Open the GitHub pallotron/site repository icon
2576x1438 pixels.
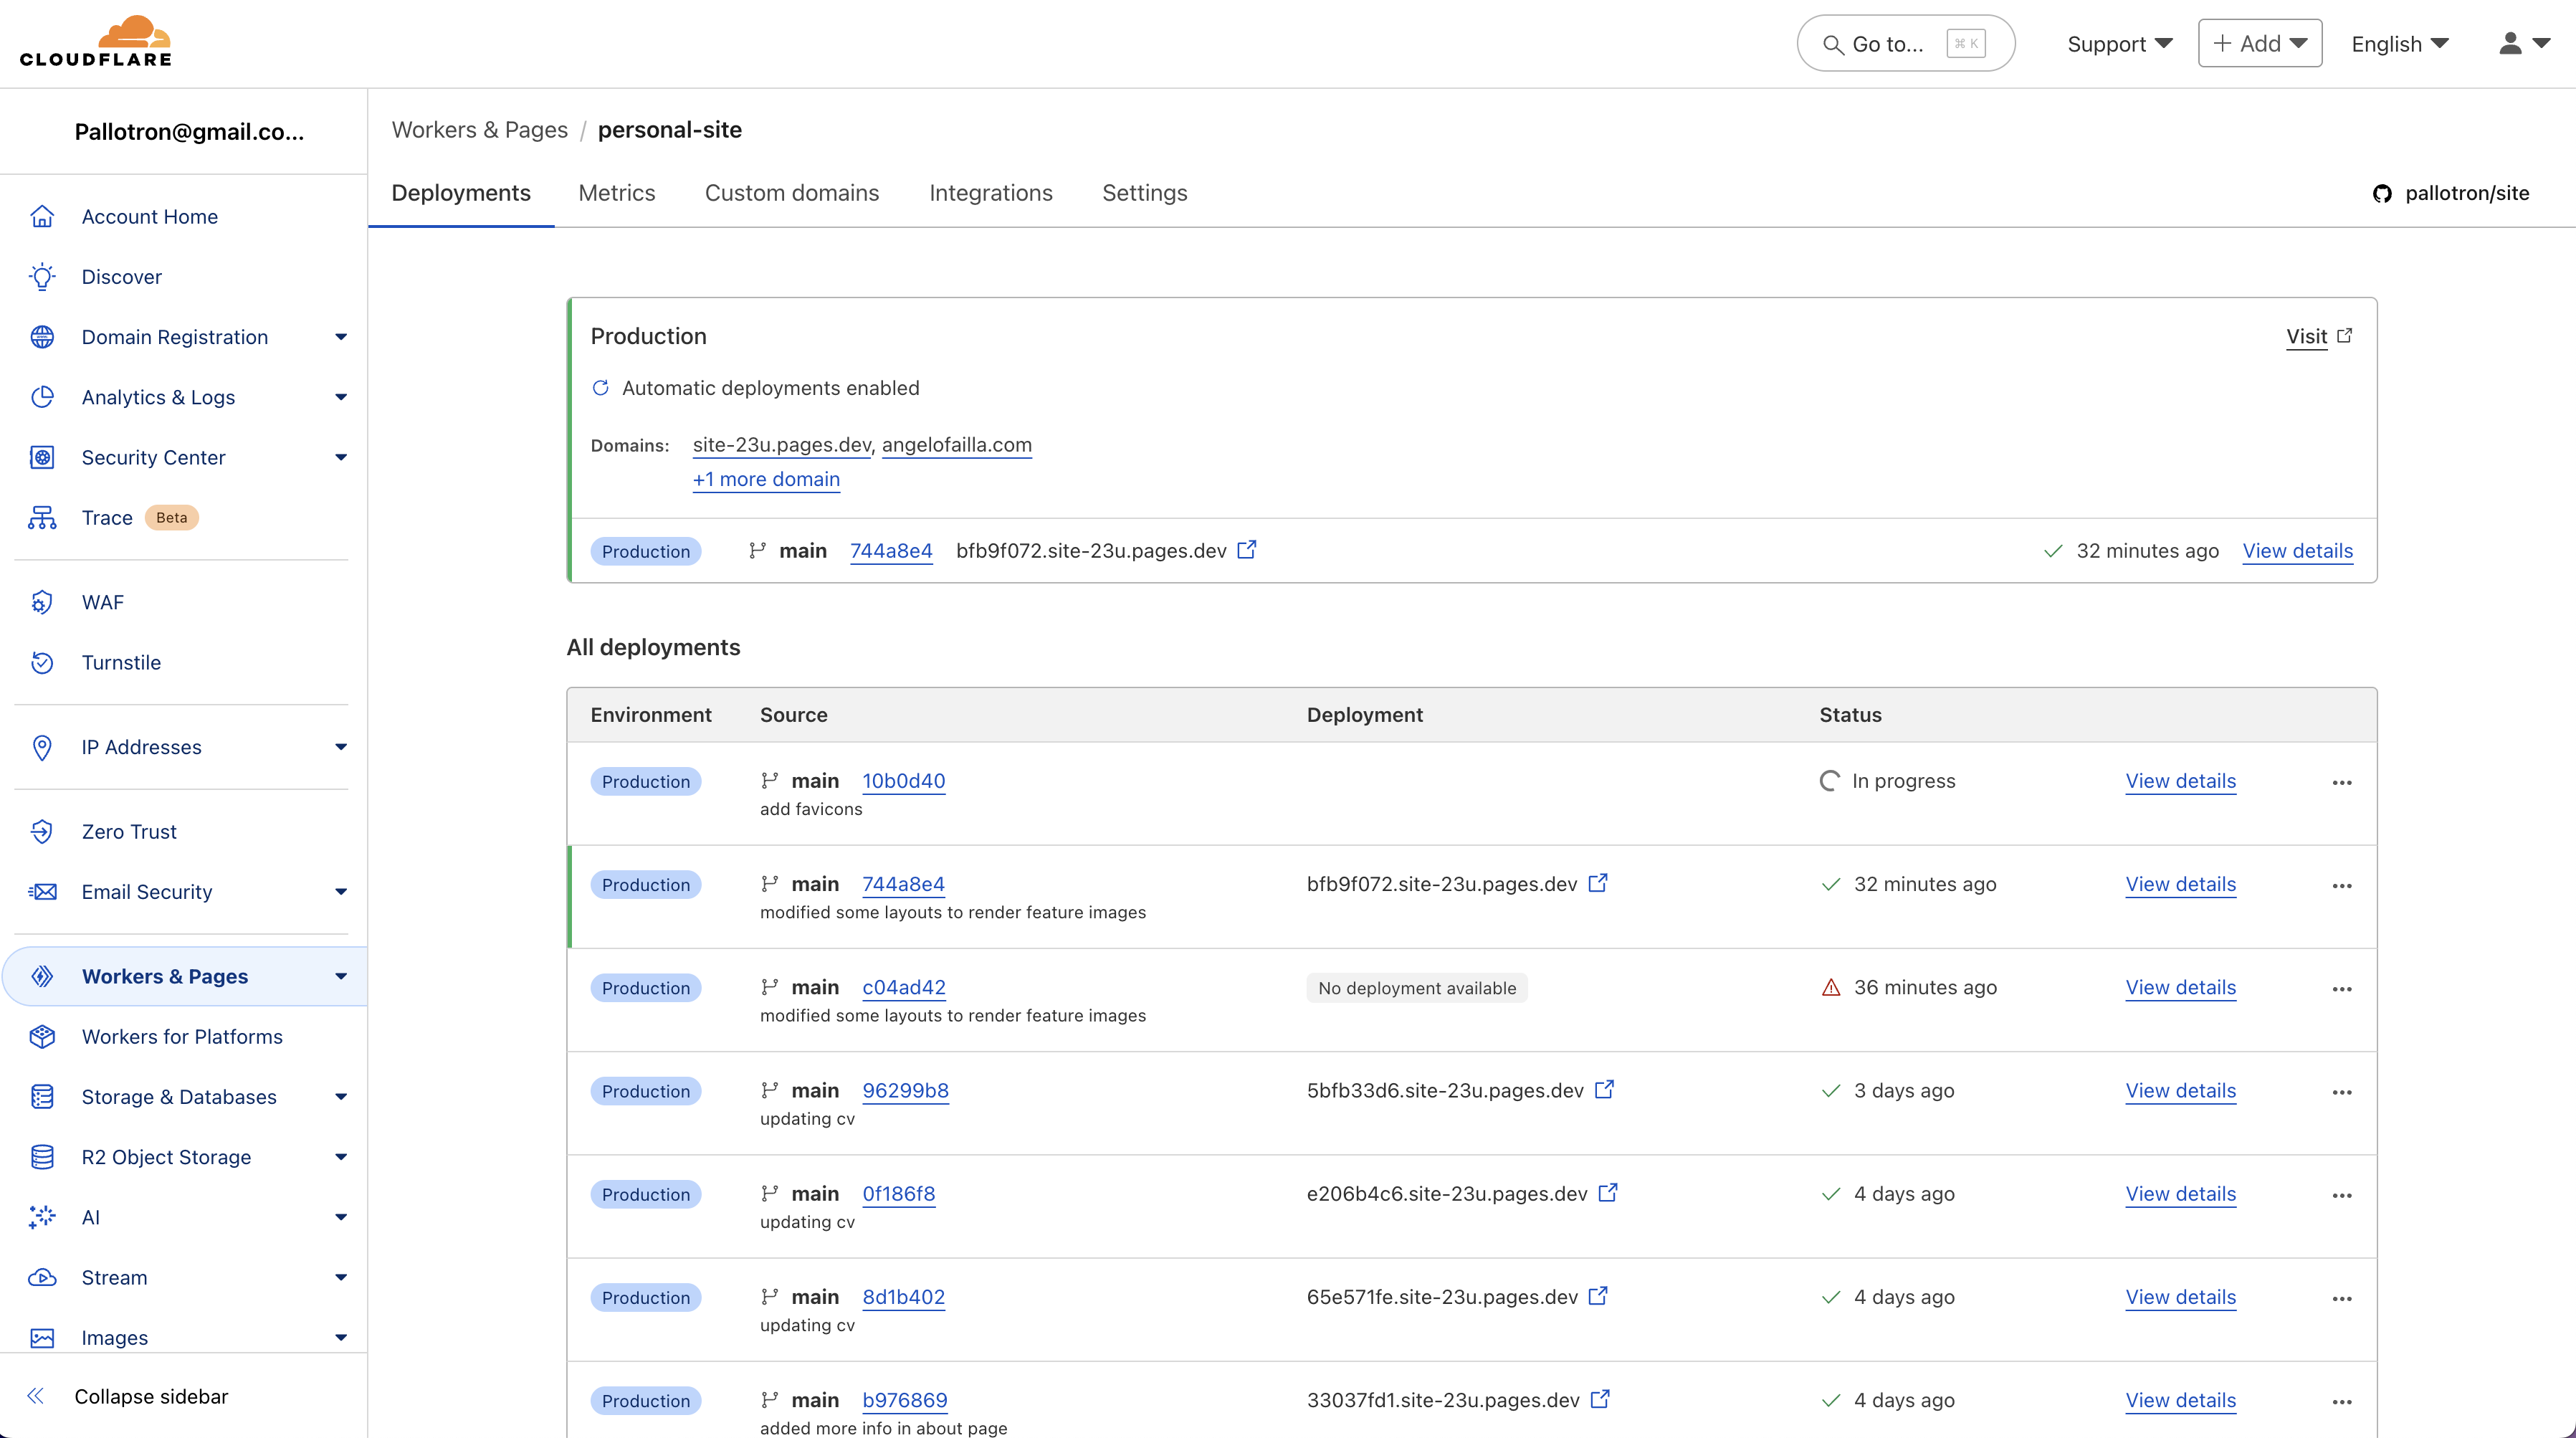[2383, 193]
